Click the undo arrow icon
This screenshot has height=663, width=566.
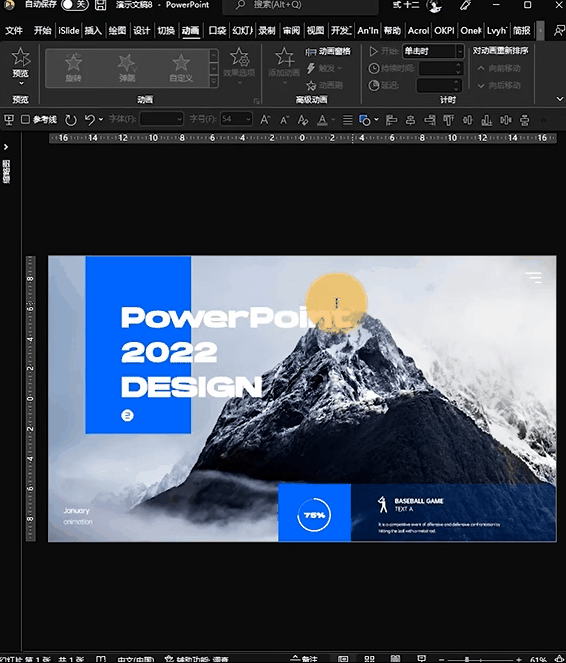click(x=89, y=120)
